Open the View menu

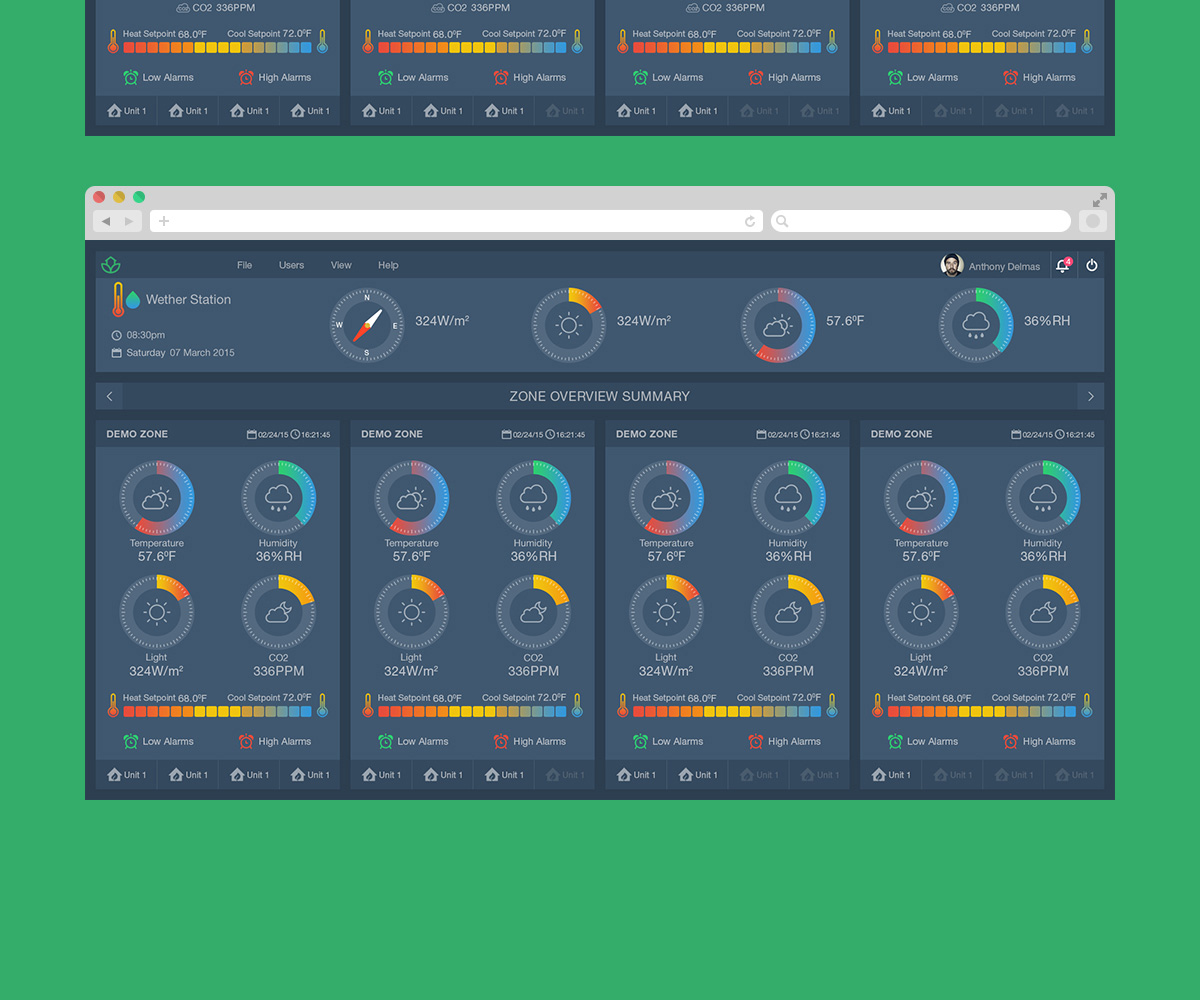tap(341, 265)
